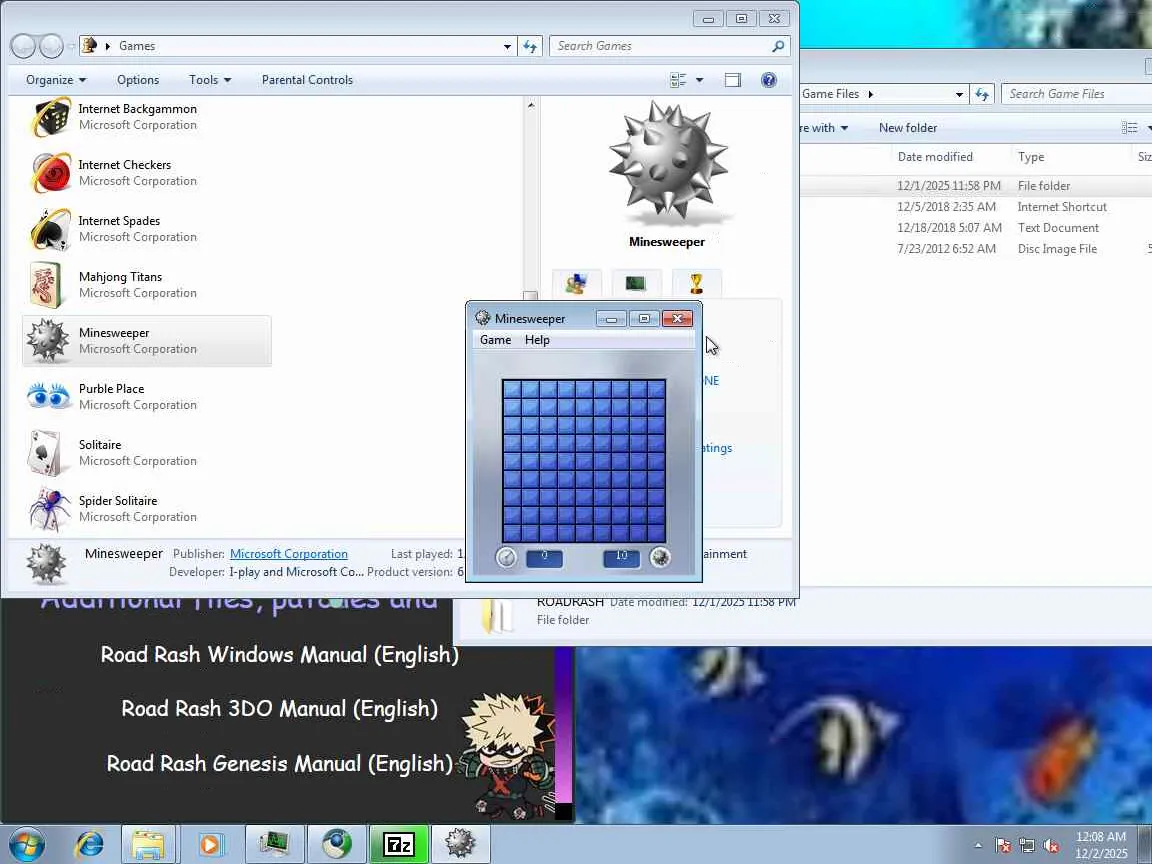This screenshot has width=1152, height=864.
Task: Open the ratings tab icon in preview pane
Action: [577, 283]
